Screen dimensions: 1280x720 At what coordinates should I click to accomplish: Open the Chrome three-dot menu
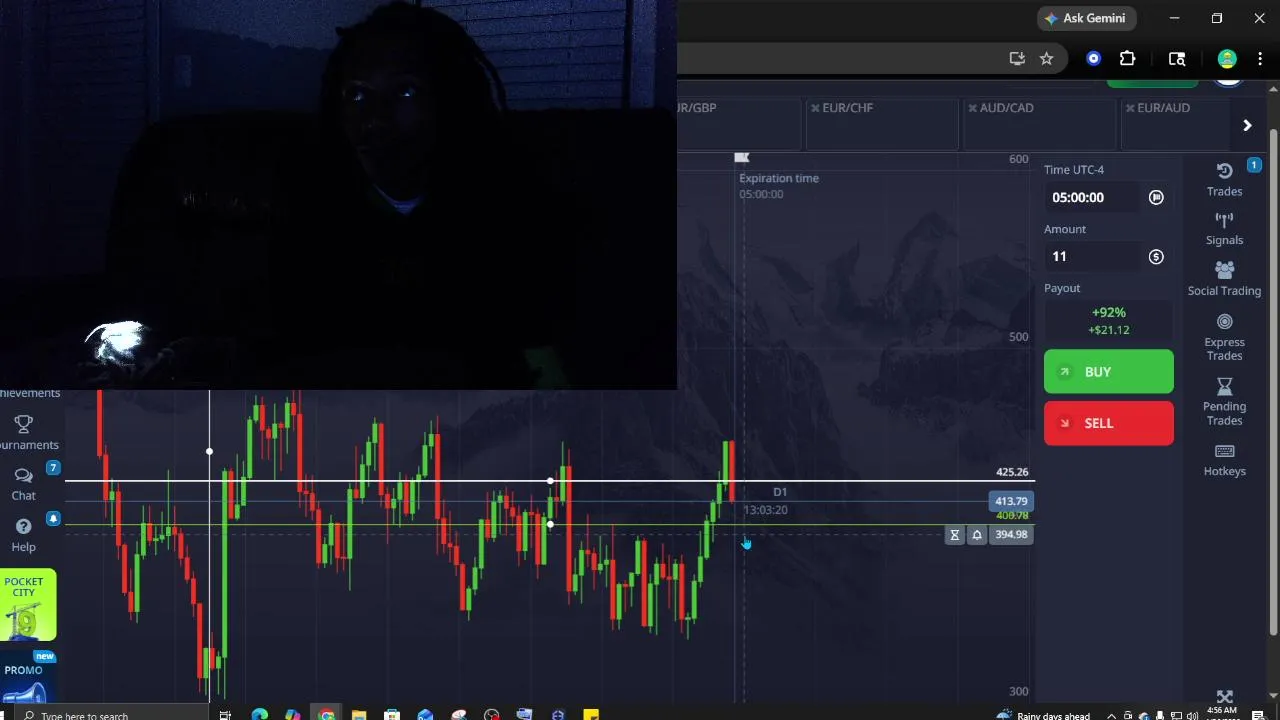(1260, 59)
